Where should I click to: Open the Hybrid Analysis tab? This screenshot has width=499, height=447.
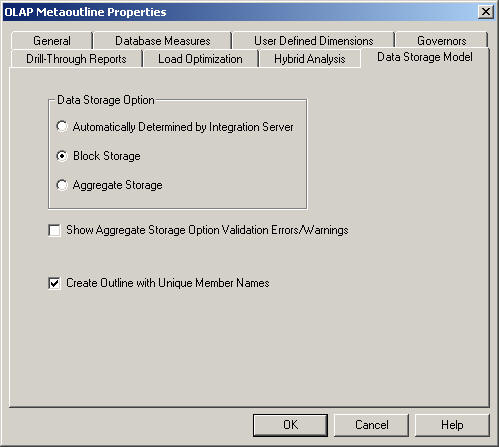pyautogui.click(x=309, y=59)
